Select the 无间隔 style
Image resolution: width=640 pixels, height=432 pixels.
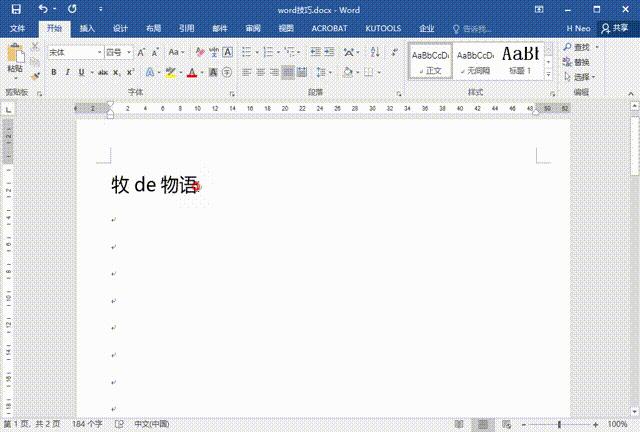[475, 61]
